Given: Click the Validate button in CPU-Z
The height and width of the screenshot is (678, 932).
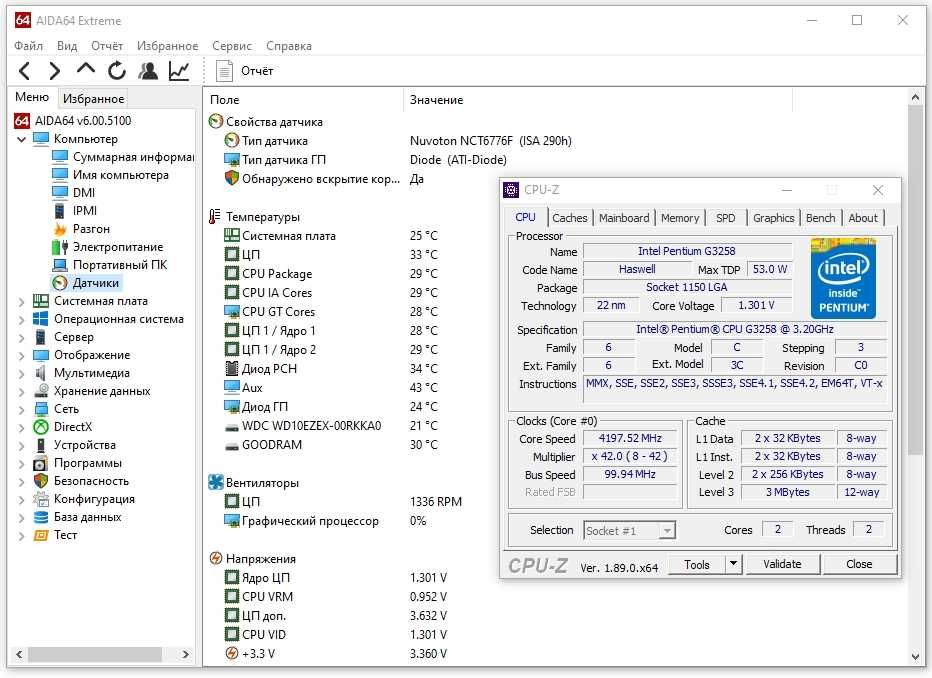Looking at the screenshot, I should pyautogui.click(x=782, y=564).
